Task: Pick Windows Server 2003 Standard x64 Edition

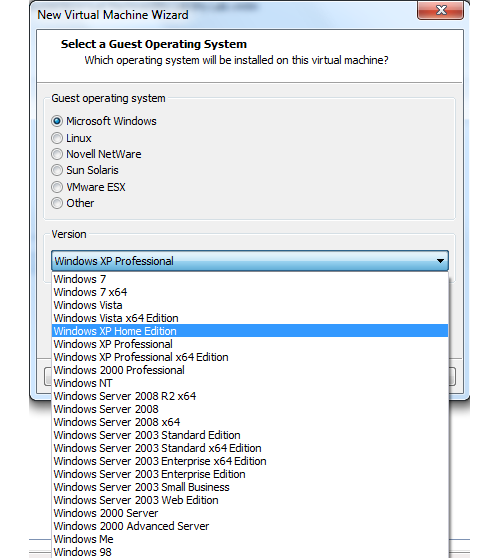Action: coord(250,448)
